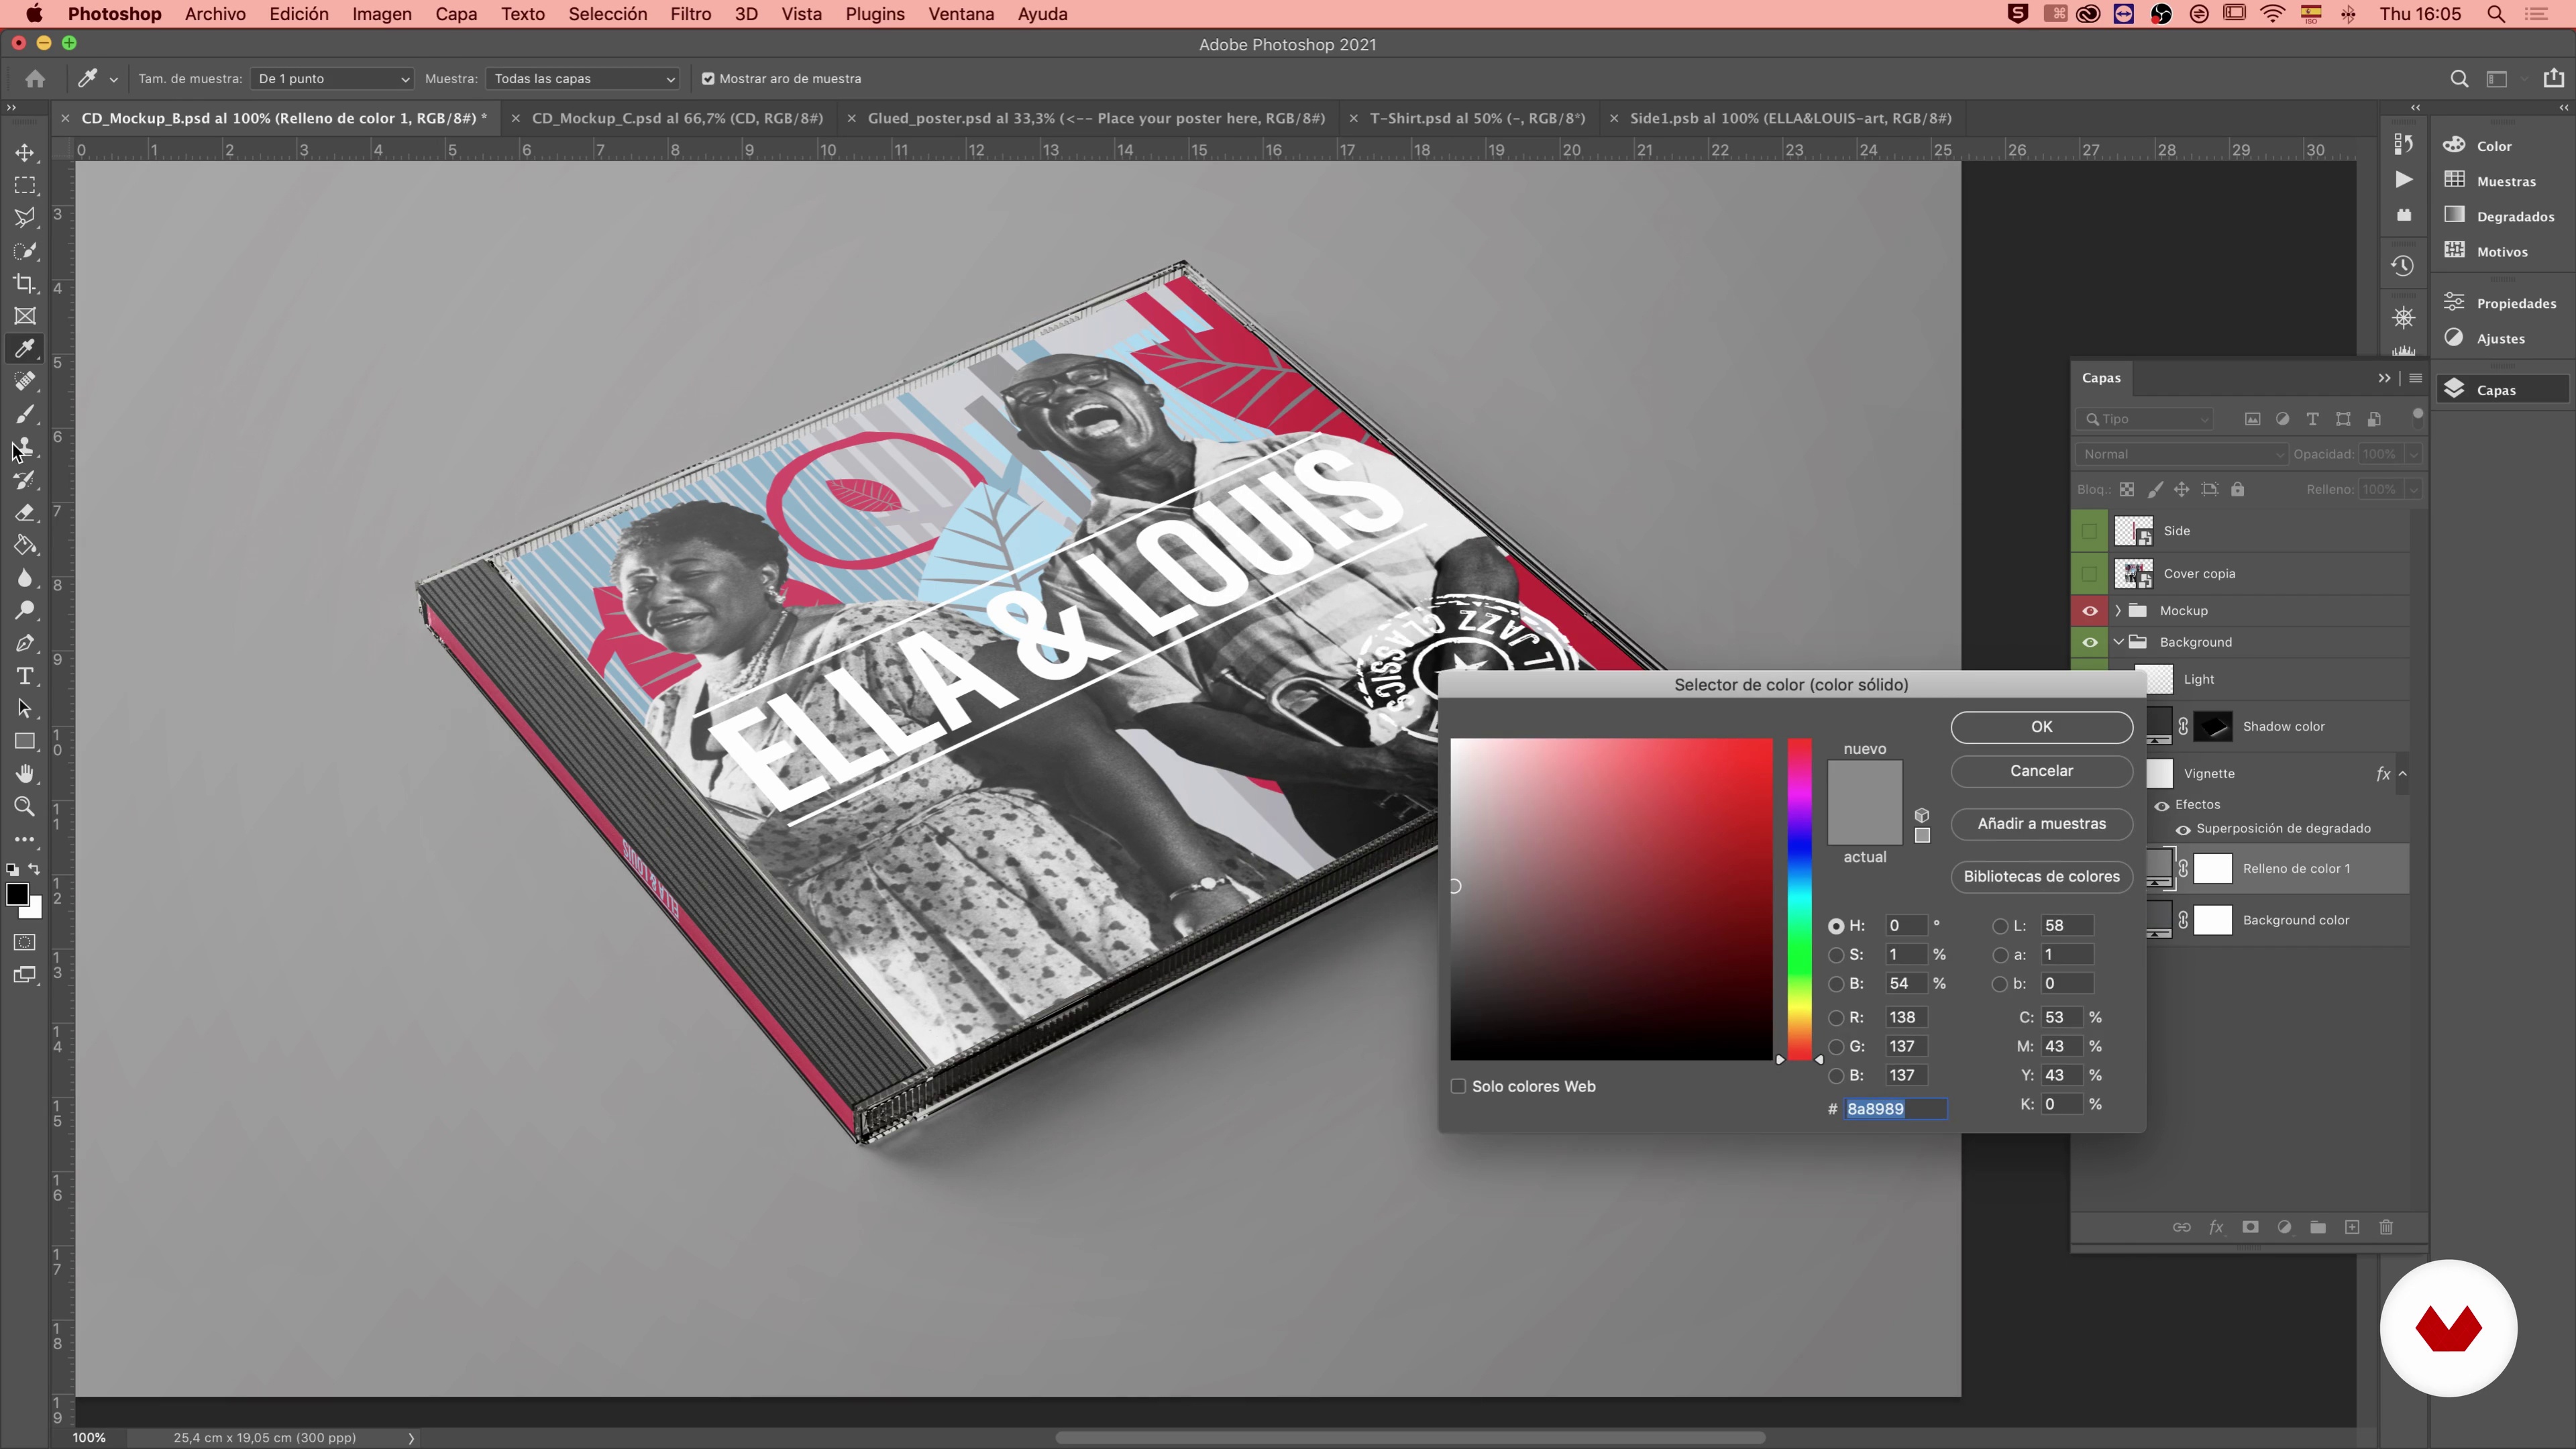Select the Dodge tool
The height and width of the screenshot is (1449, 2576).
25,611
